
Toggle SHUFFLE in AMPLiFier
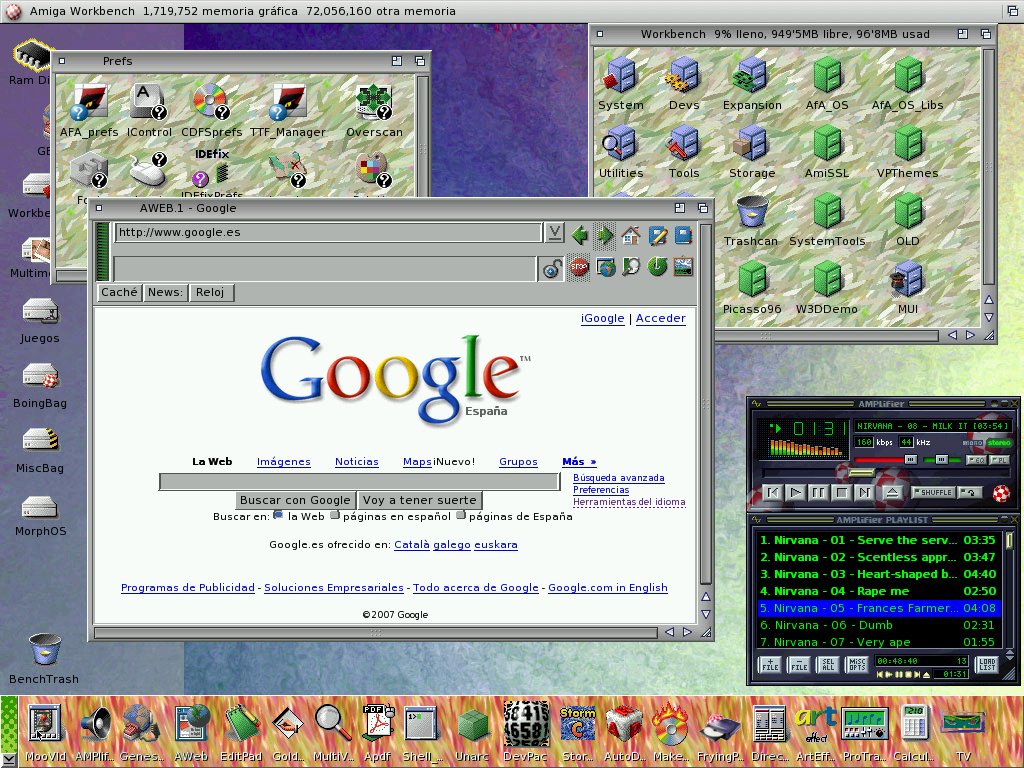coord(933,492)
